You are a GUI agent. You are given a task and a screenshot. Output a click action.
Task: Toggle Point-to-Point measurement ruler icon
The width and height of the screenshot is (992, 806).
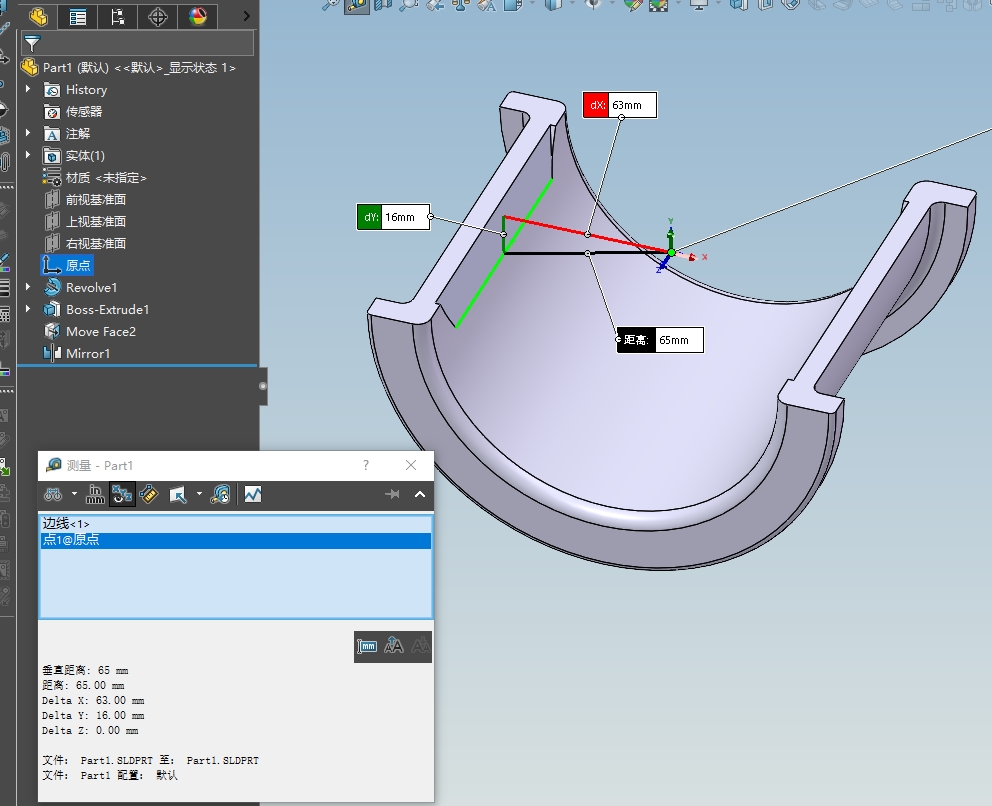(149, 494)
